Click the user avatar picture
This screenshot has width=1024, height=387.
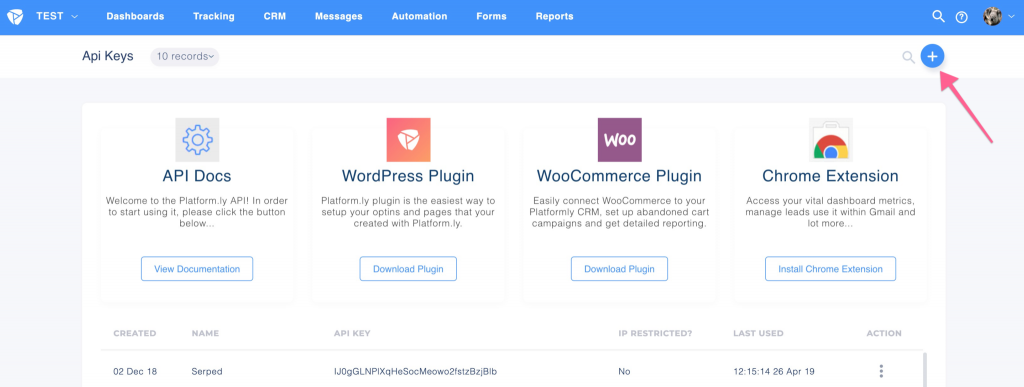coord(992,16)
